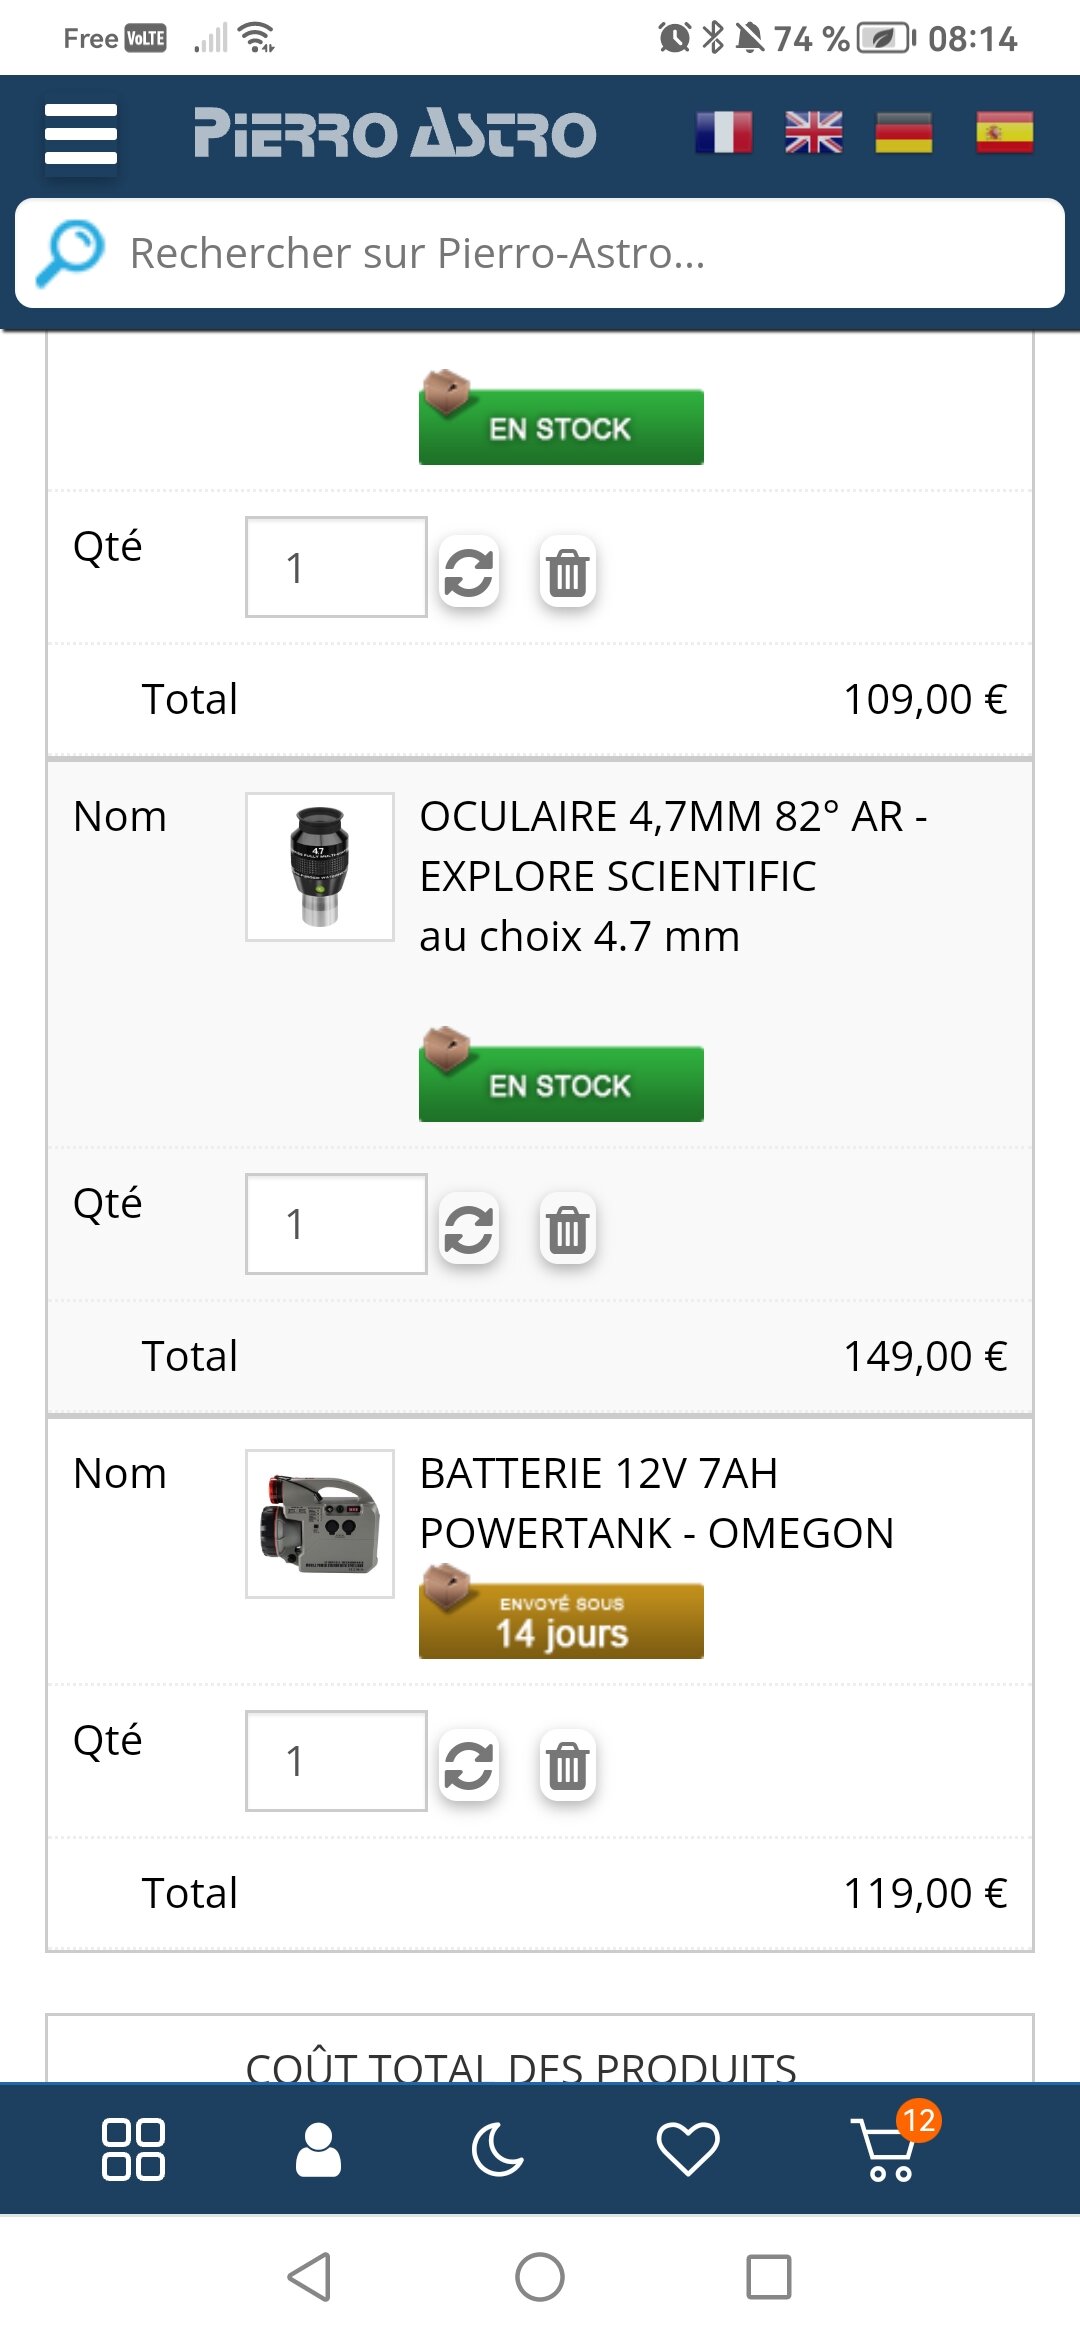This screenshot has height=2340, width=1080.
Task: Update quantity for the 109,00 € item
Action: tap(469, 572)
